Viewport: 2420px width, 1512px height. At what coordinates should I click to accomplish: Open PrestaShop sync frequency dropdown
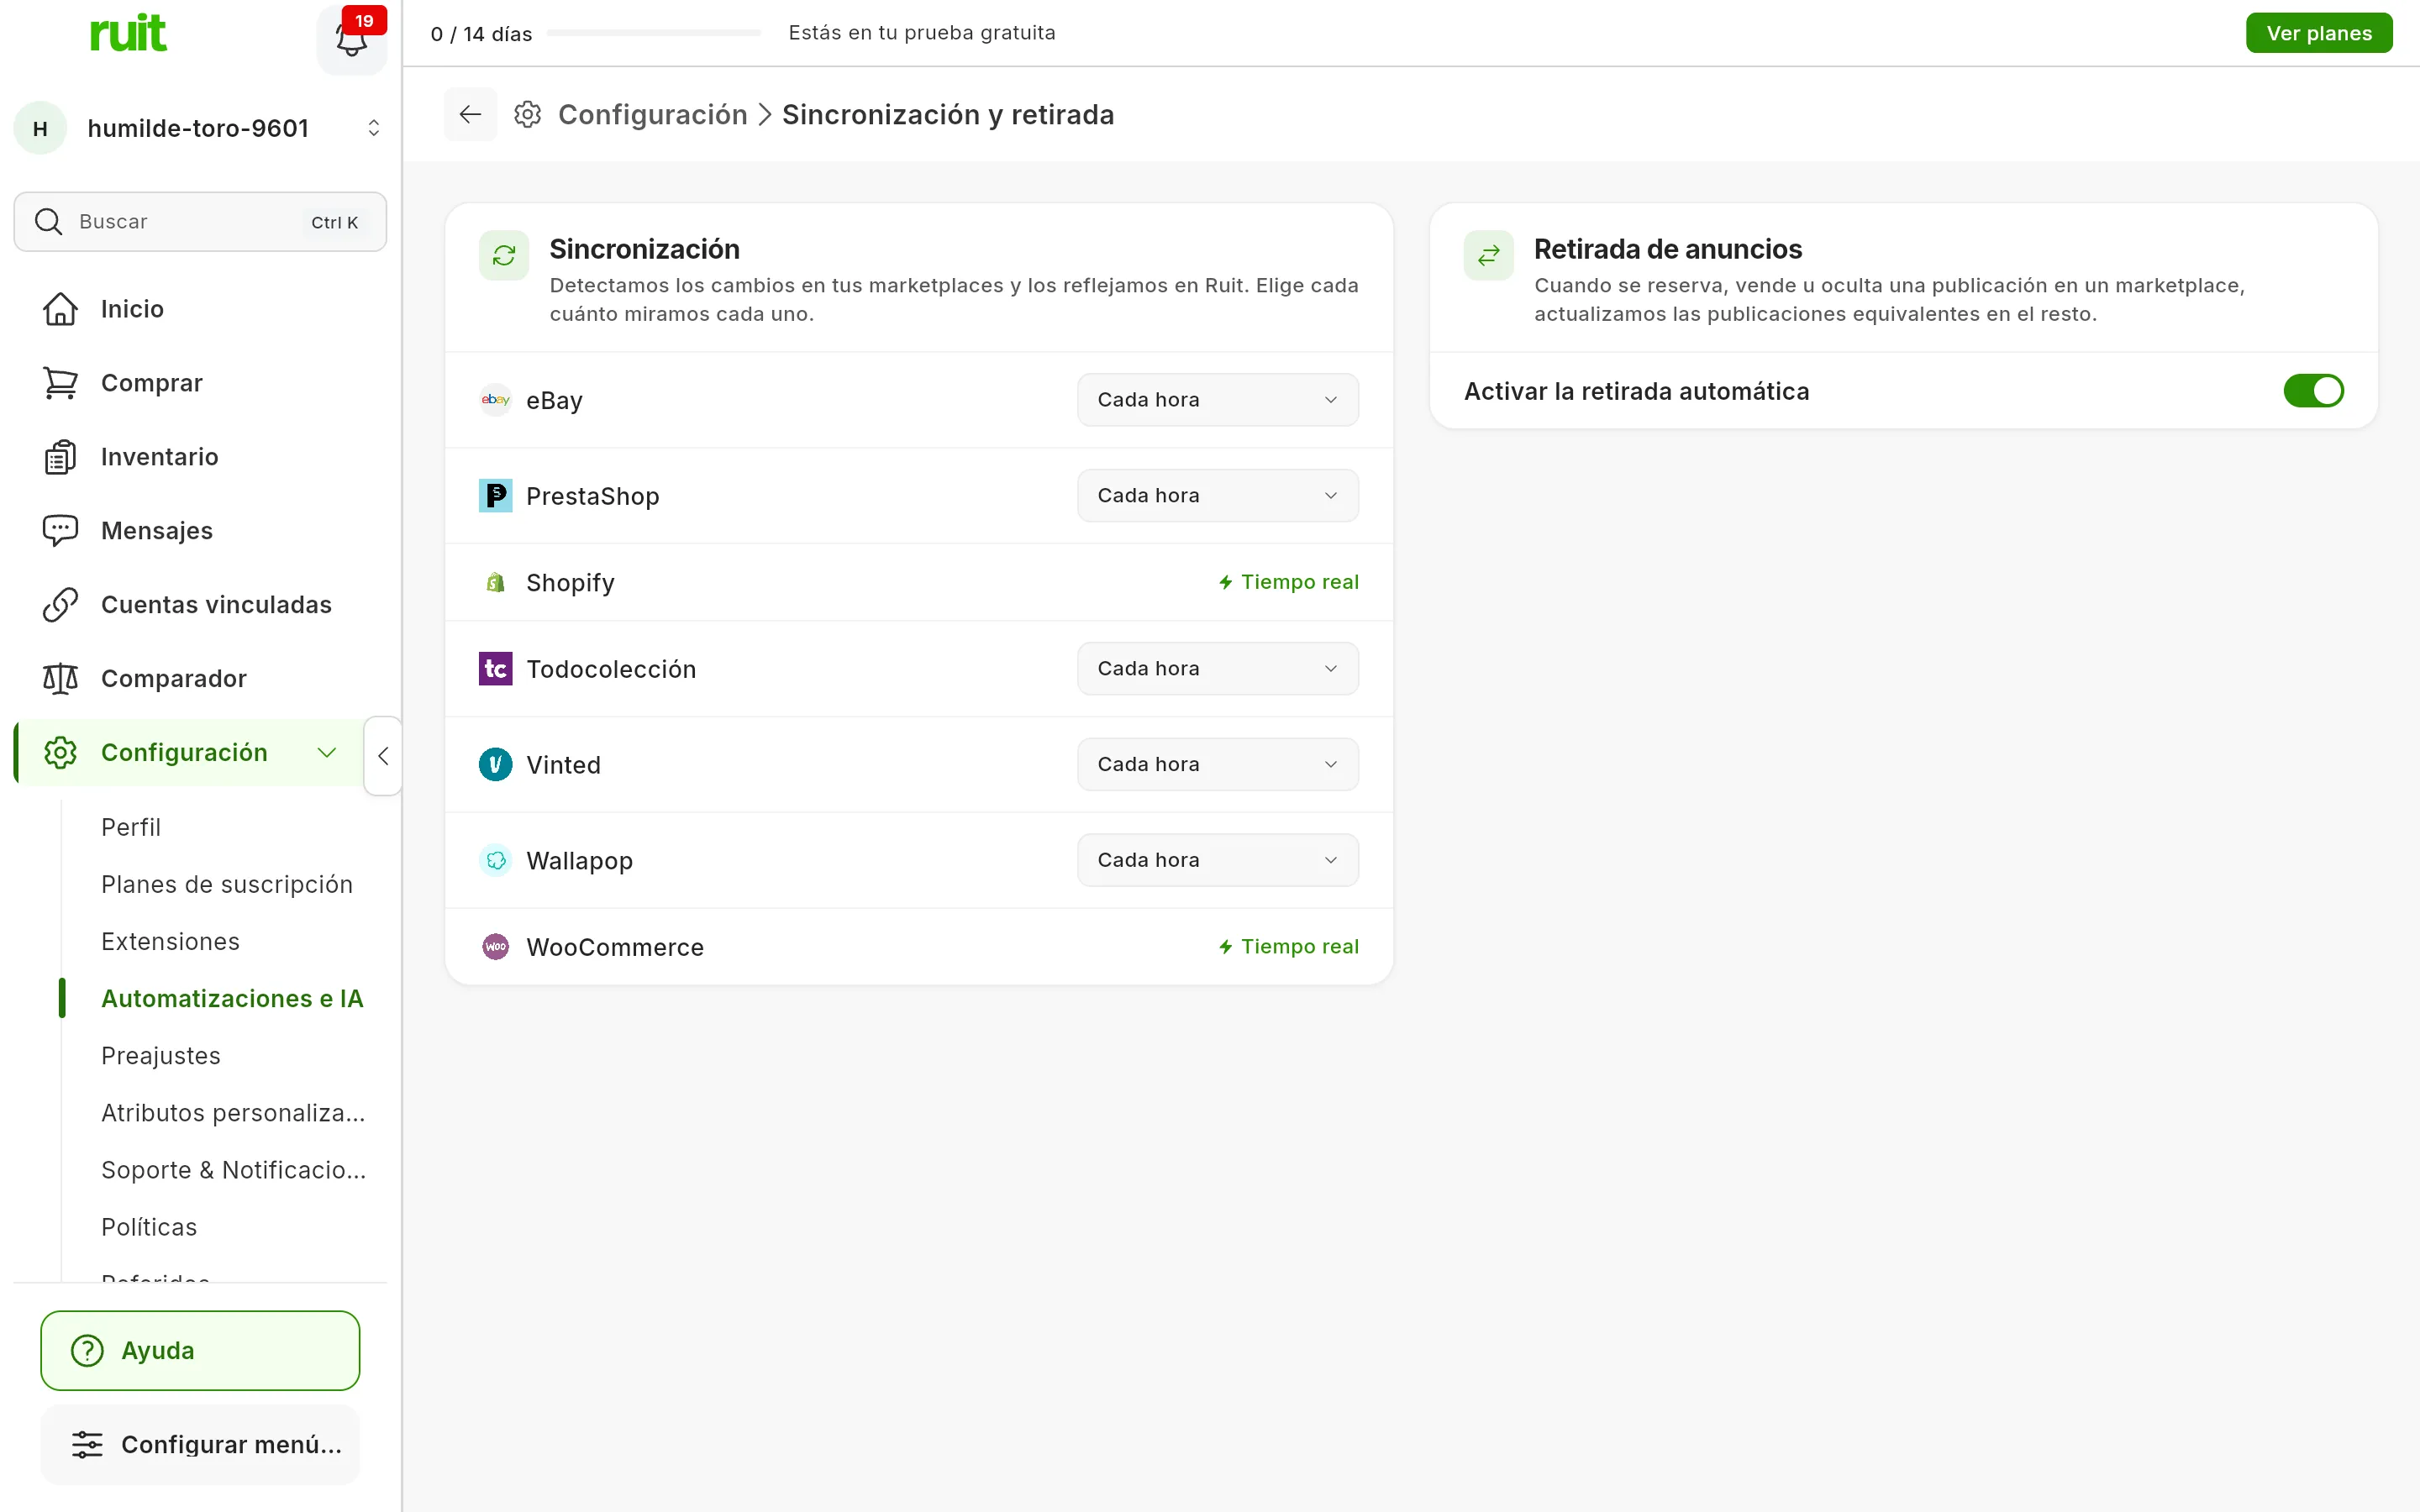[x=1218, y=496]
